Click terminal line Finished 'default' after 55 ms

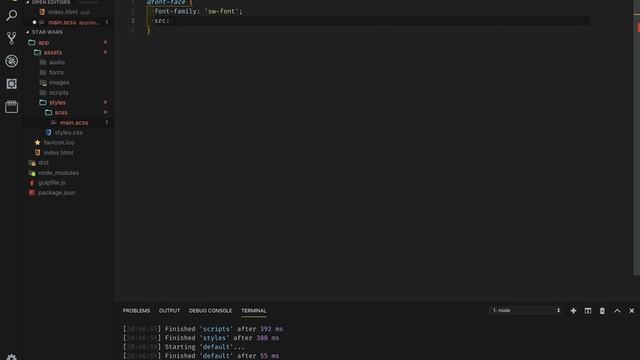pyautogui.click(x=201, y=356)
